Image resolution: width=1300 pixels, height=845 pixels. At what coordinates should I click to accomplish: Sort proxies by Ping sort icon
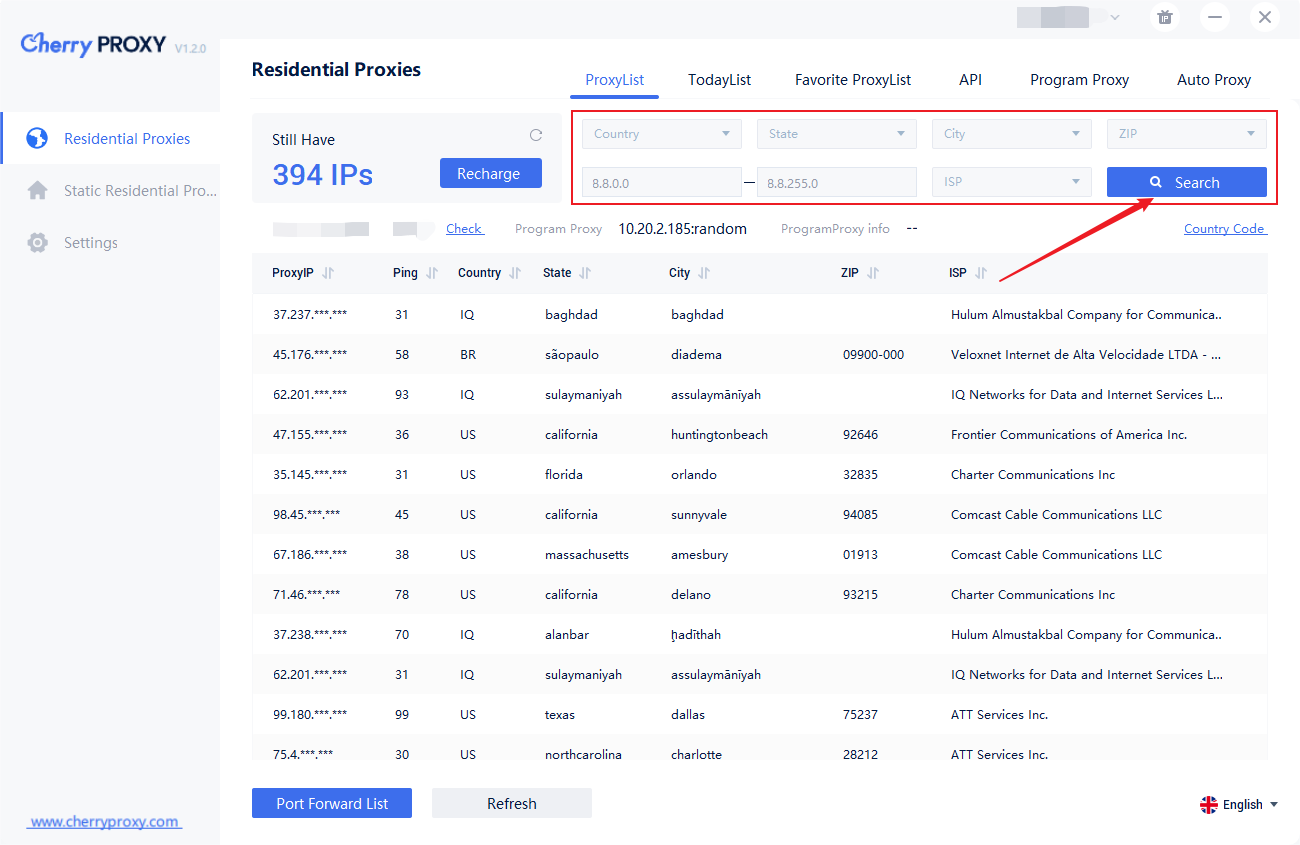pos(432,273)
